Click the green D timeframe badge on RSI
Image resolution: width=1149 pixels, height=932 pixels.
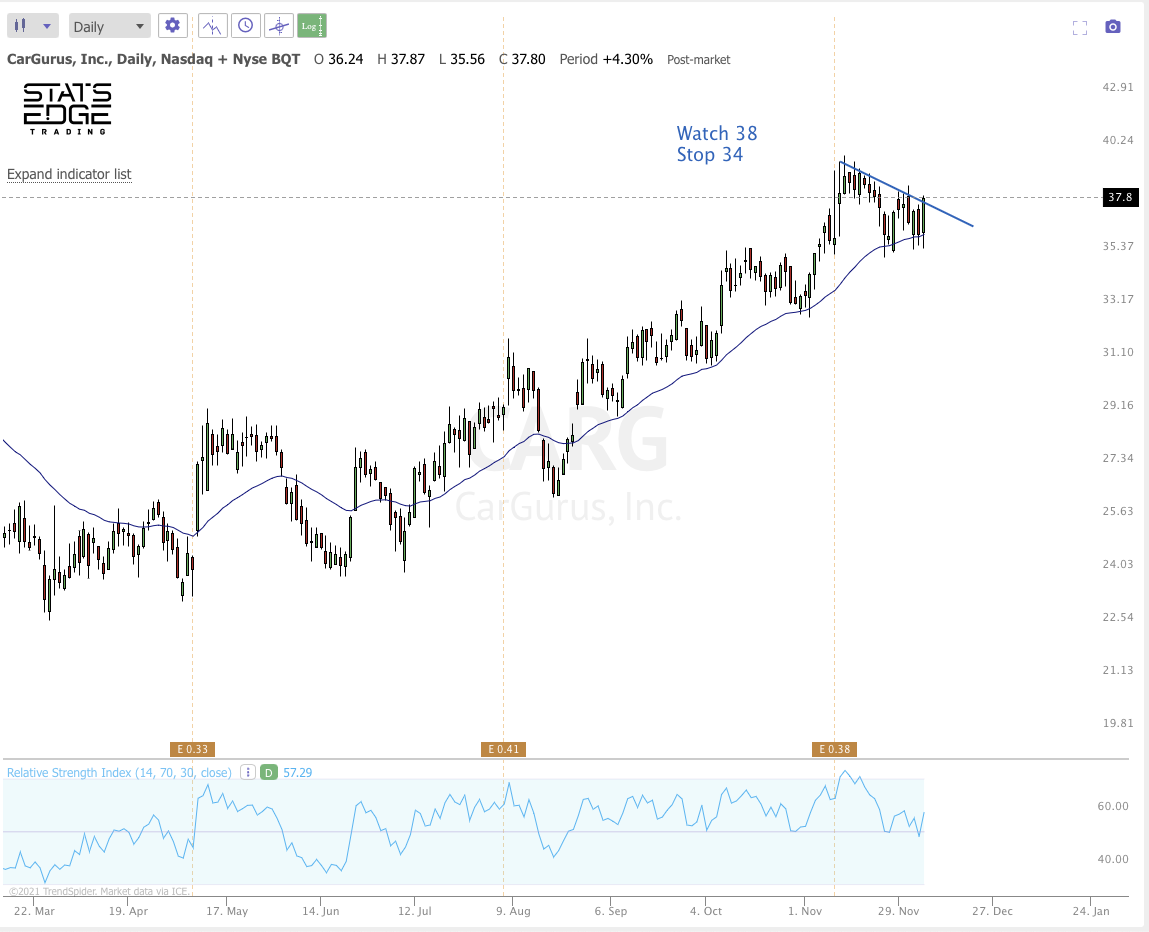pyautogui.click(x=268, y=772)
